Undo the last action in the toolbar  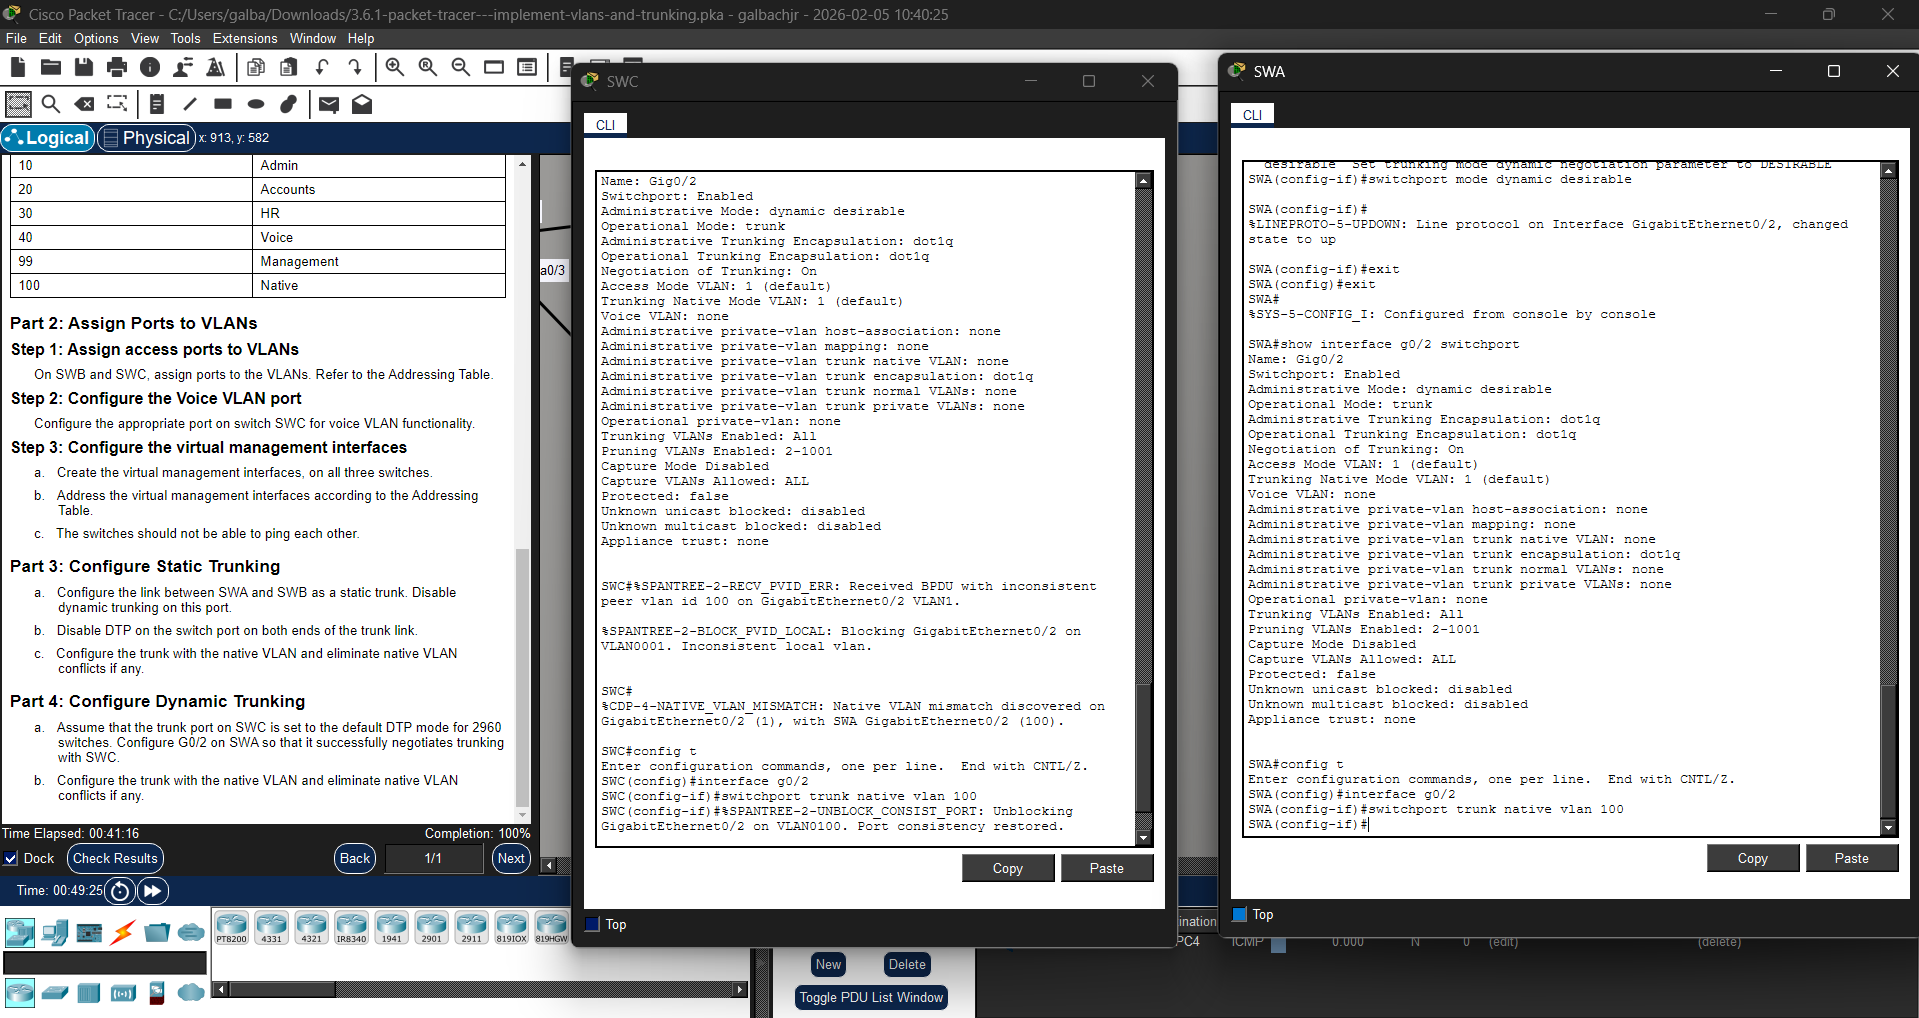[322, 67]
